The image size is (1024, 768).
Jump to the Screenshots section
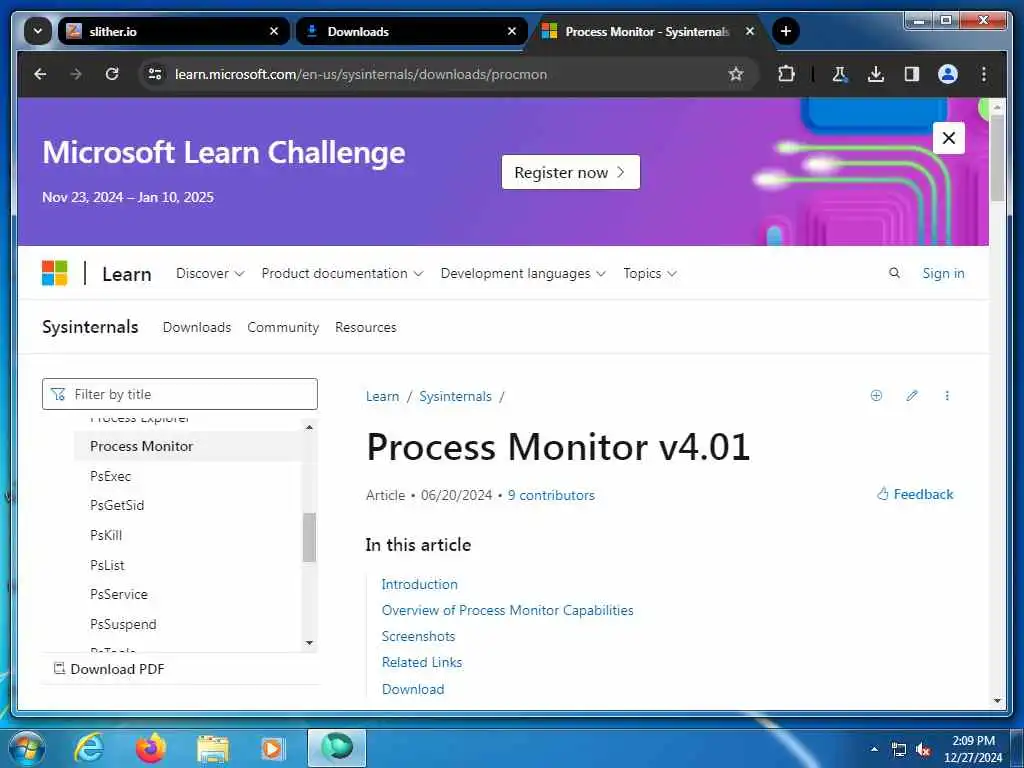[x=418, y=636]
